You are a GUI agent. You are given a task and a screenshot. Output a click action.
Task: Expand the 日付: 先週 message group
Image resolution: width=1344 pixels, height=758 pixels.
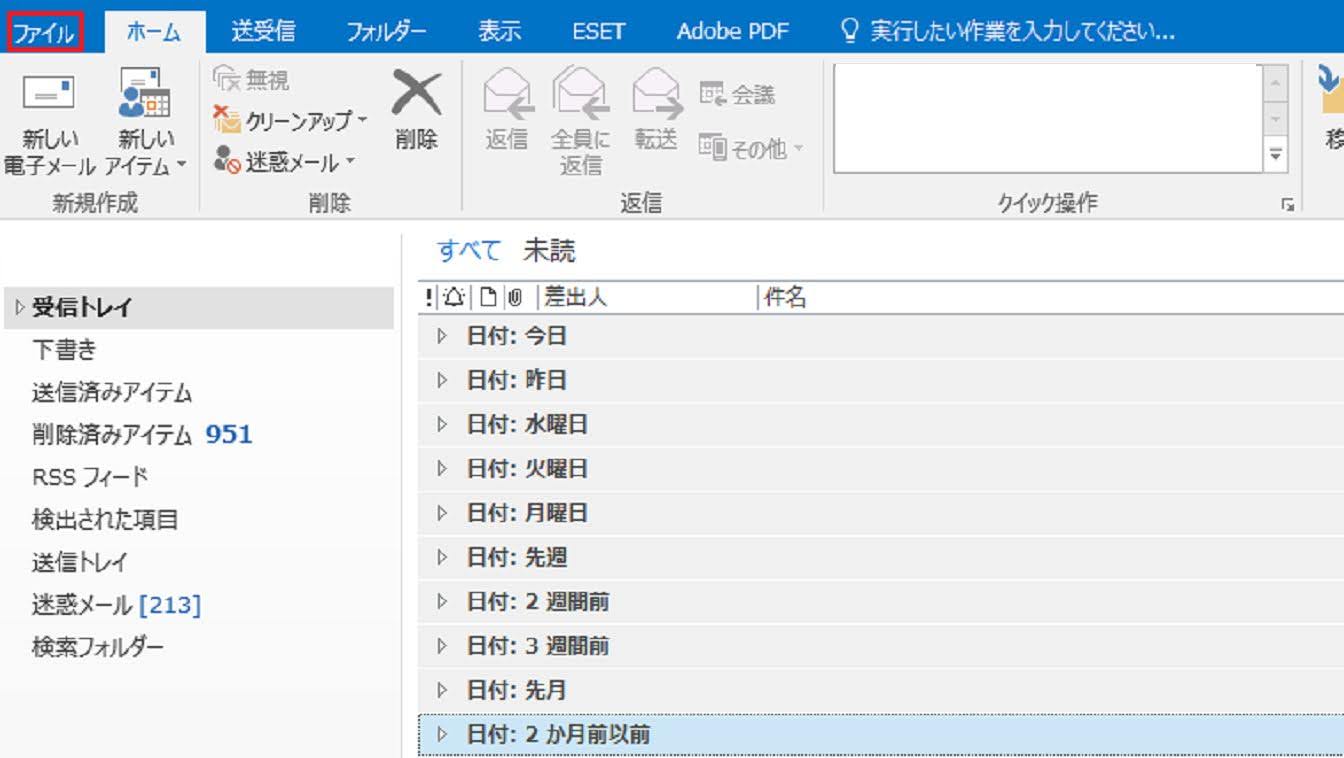(x=442, y=558)
